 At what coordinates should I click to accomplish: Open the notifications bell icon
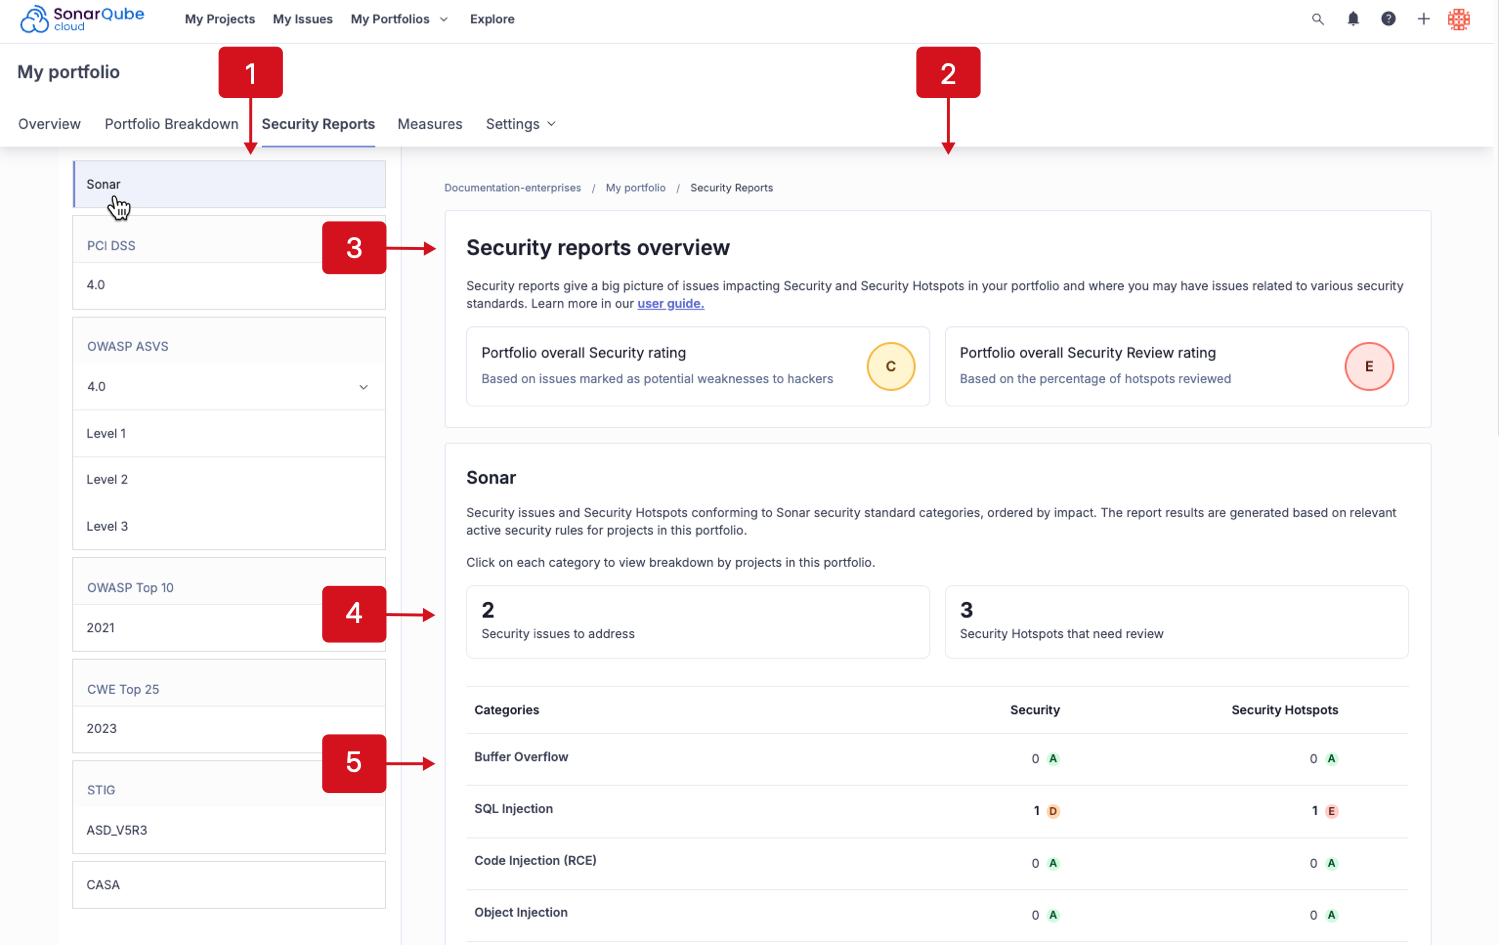(x=1352, y=18)
